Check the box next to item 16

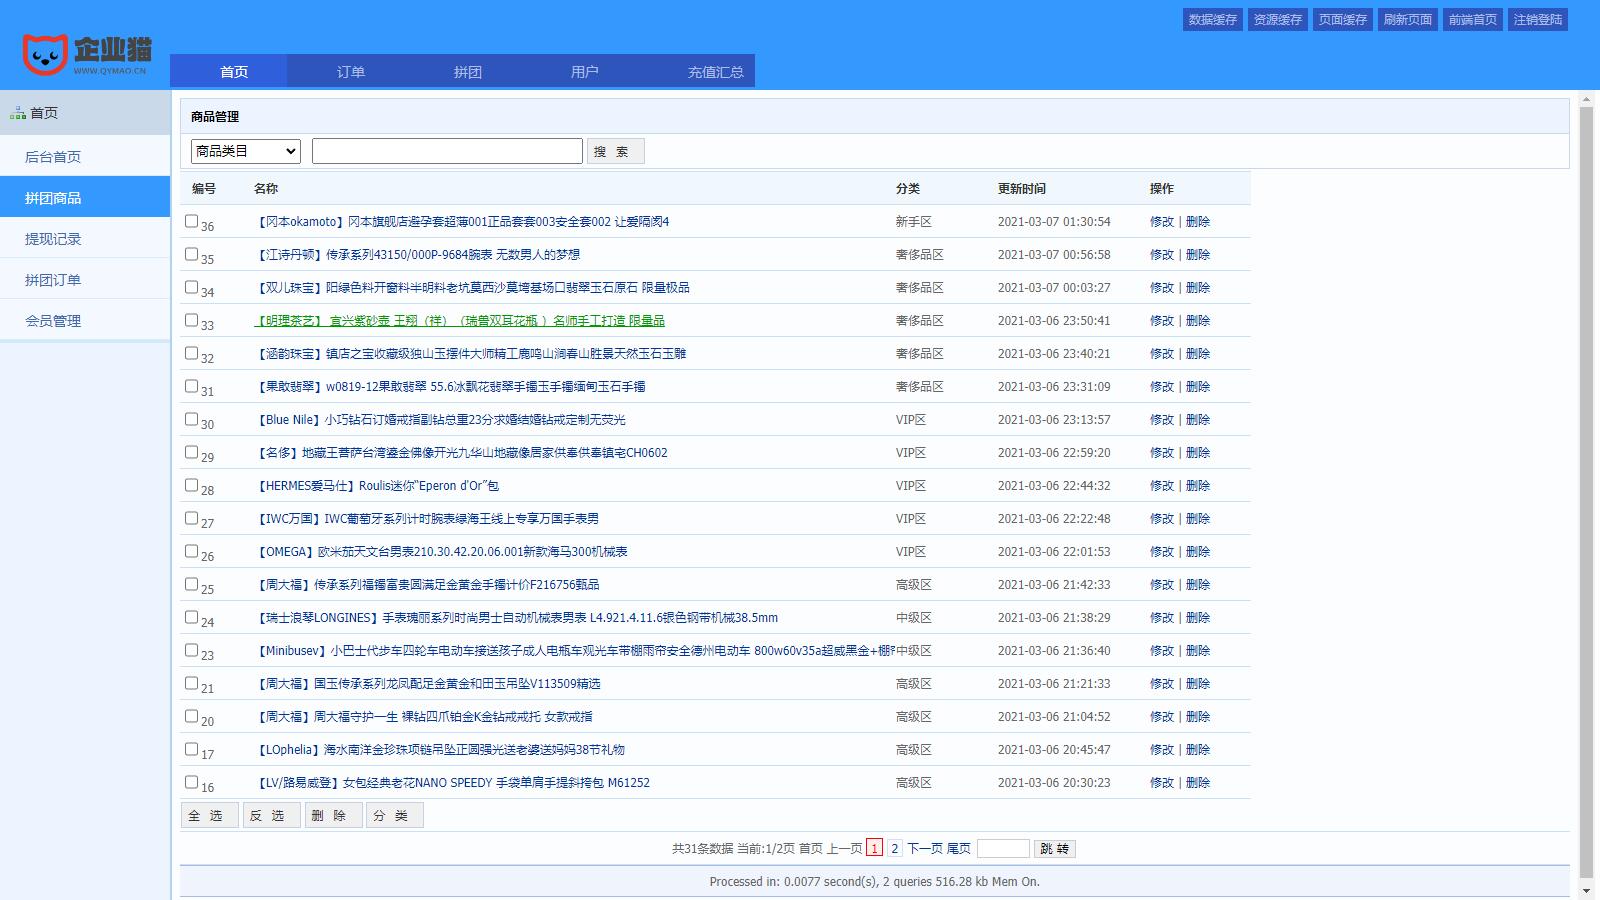click(191, 782)
